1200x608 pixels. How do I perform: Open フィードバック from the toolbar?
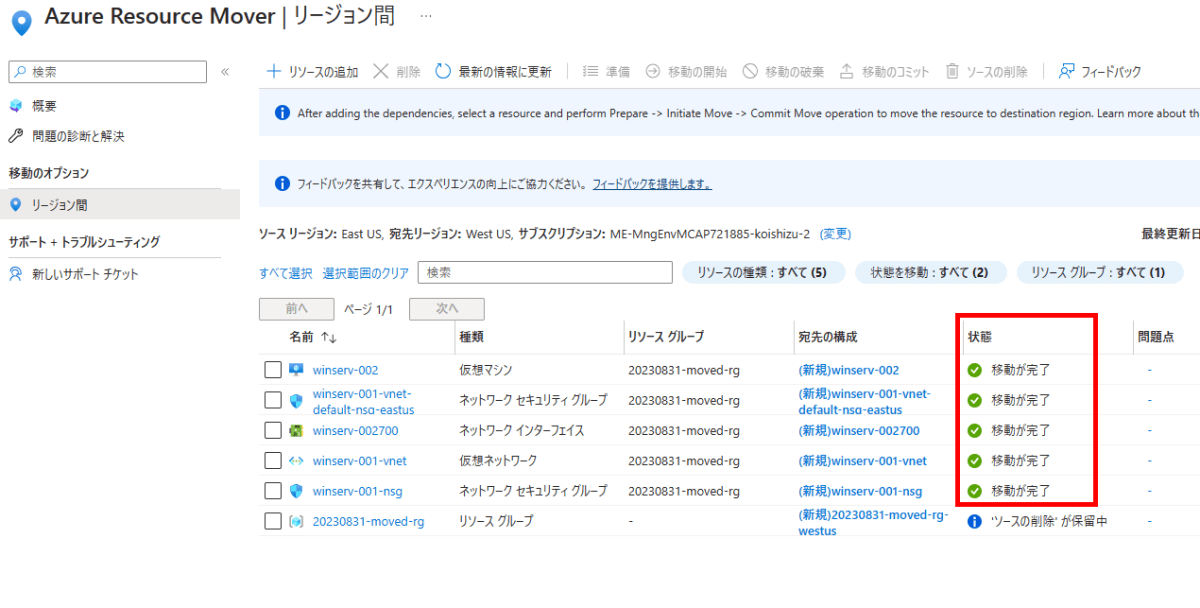click(x=1099, y=72)
